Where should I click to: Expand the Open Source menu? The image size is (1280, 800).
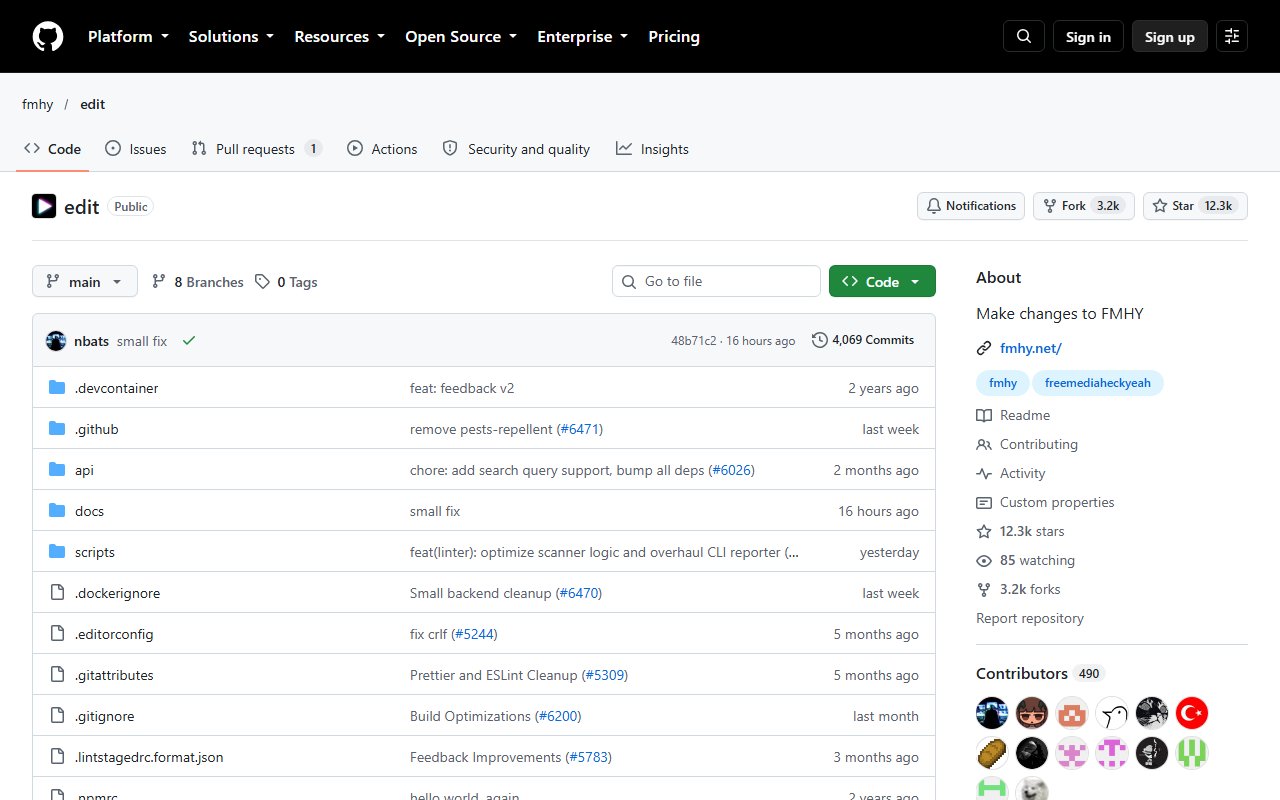pyautogui.click(x=461, y=37)
